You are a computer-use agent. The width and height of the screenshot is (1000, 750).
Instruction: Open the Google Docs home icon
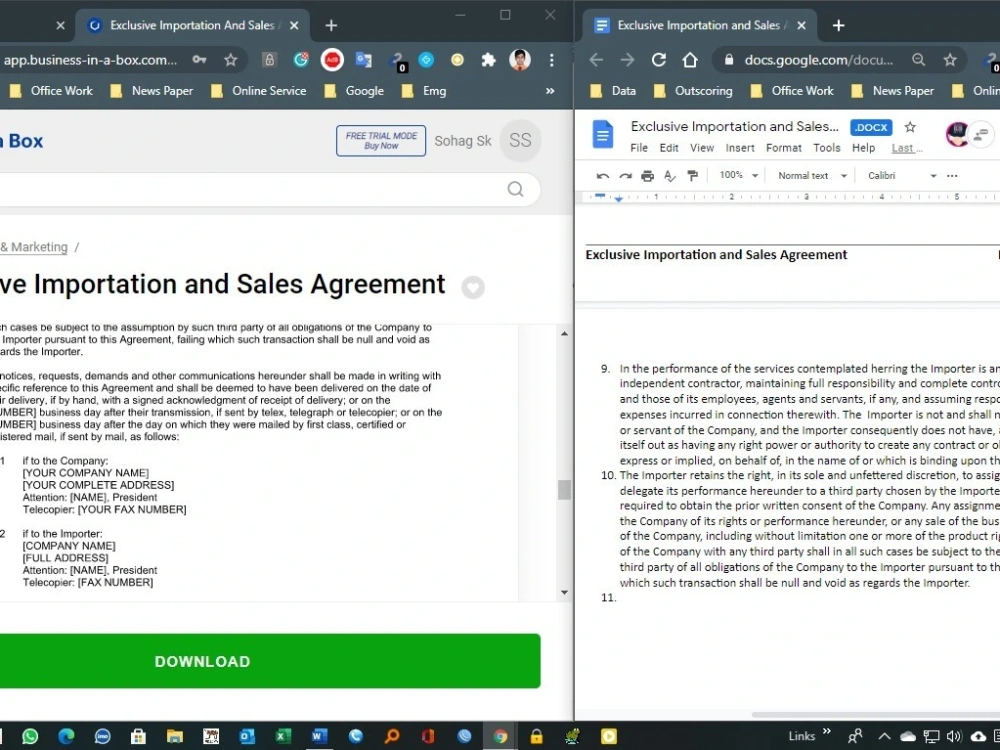click(603, 135)
